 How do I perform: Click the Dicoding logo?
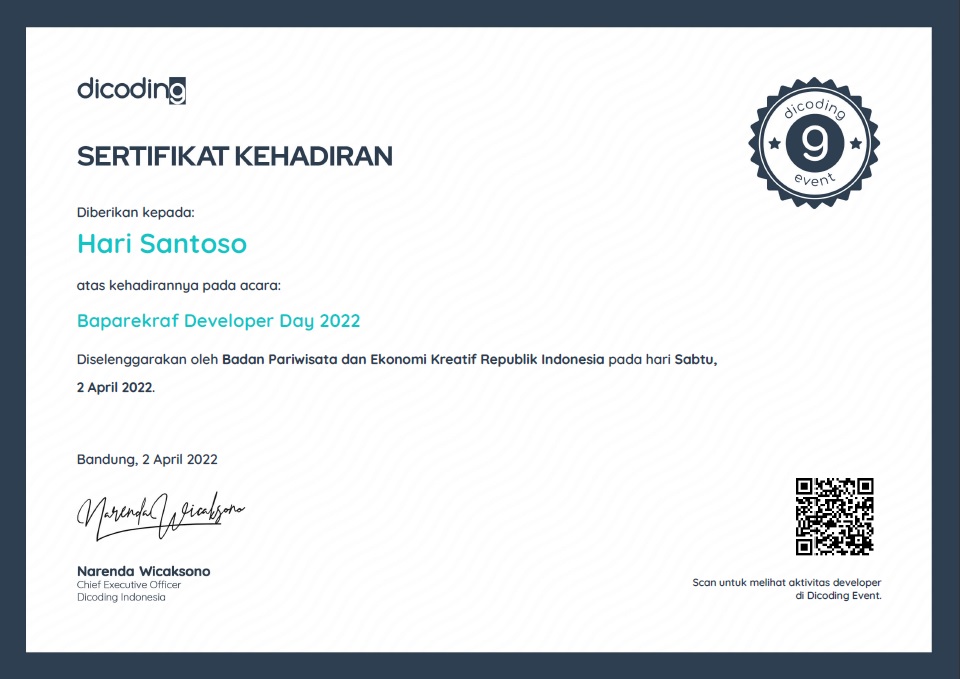pyautogui.click(x=131, y=89)
